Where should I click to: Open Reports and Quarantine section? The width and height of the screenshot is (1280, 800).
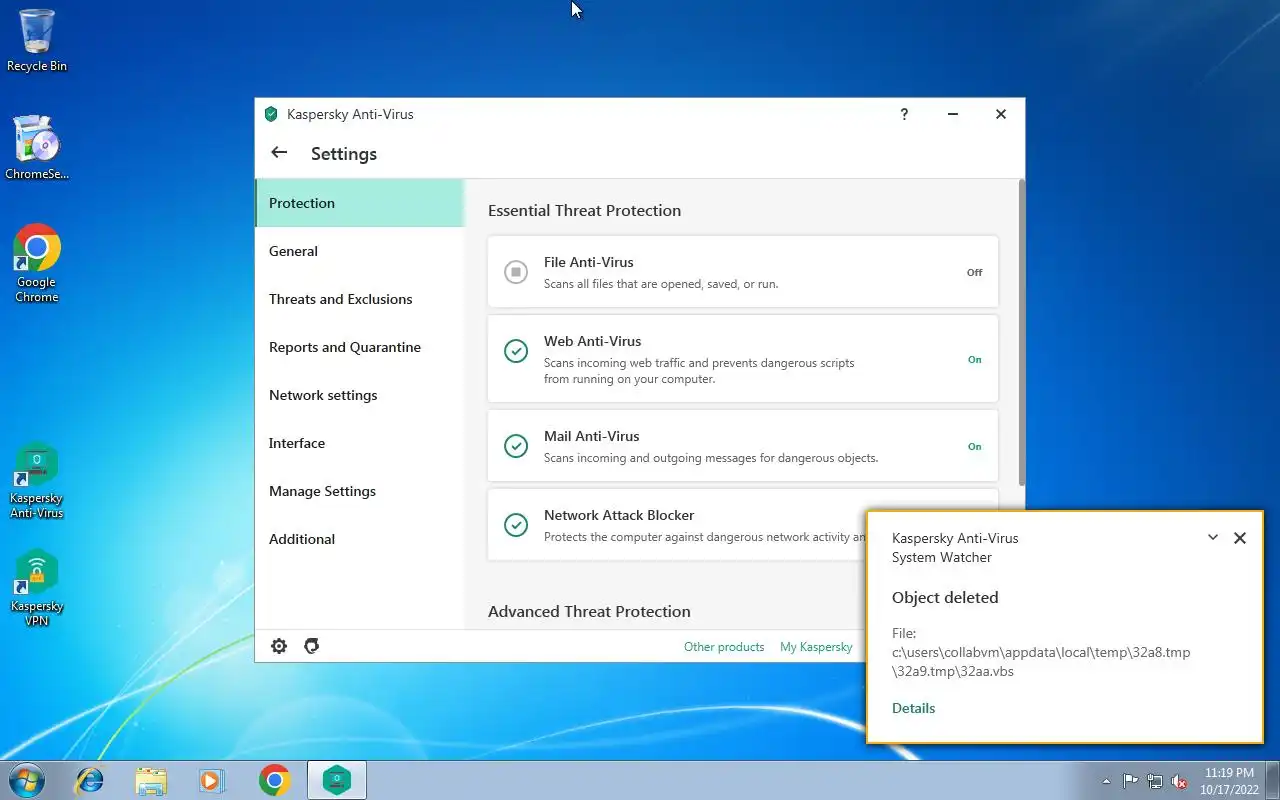[360, 347]
